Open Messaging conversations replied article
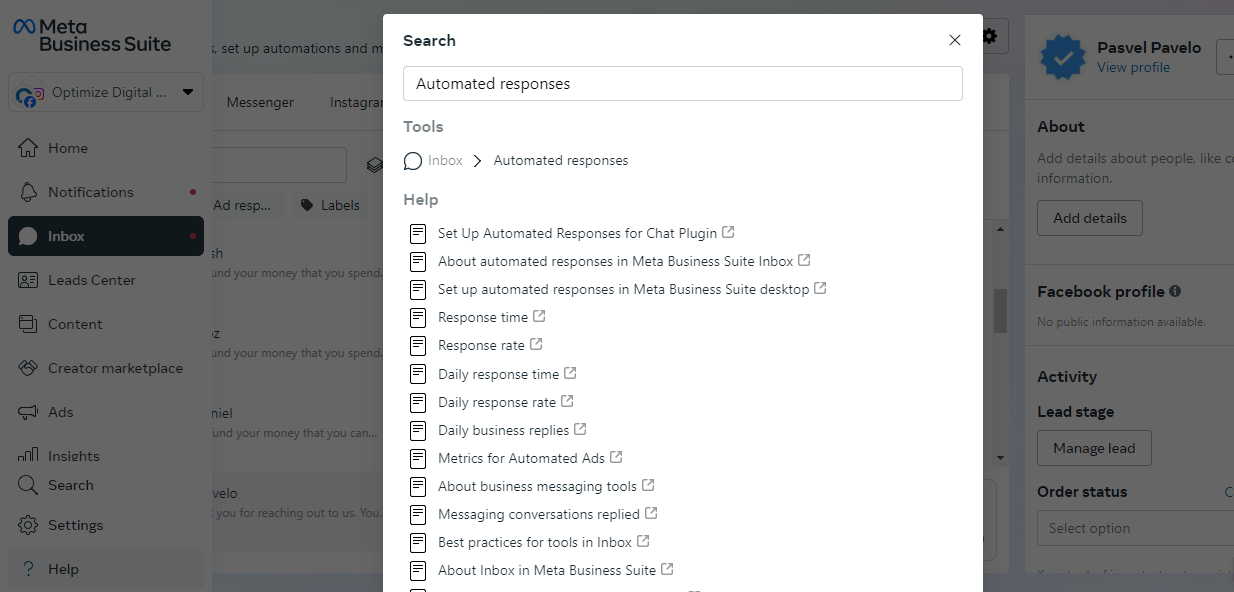 [538, 514]
